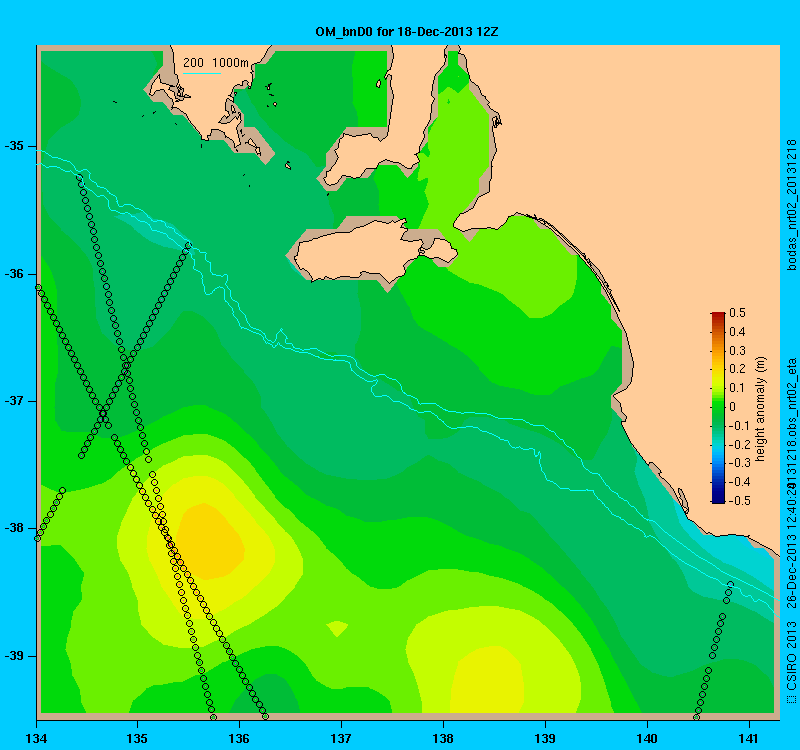Viewport: 800px width, 750px height.
Task: Click the 'CSIRO 2013' copyright text
Action: (791, 655)
